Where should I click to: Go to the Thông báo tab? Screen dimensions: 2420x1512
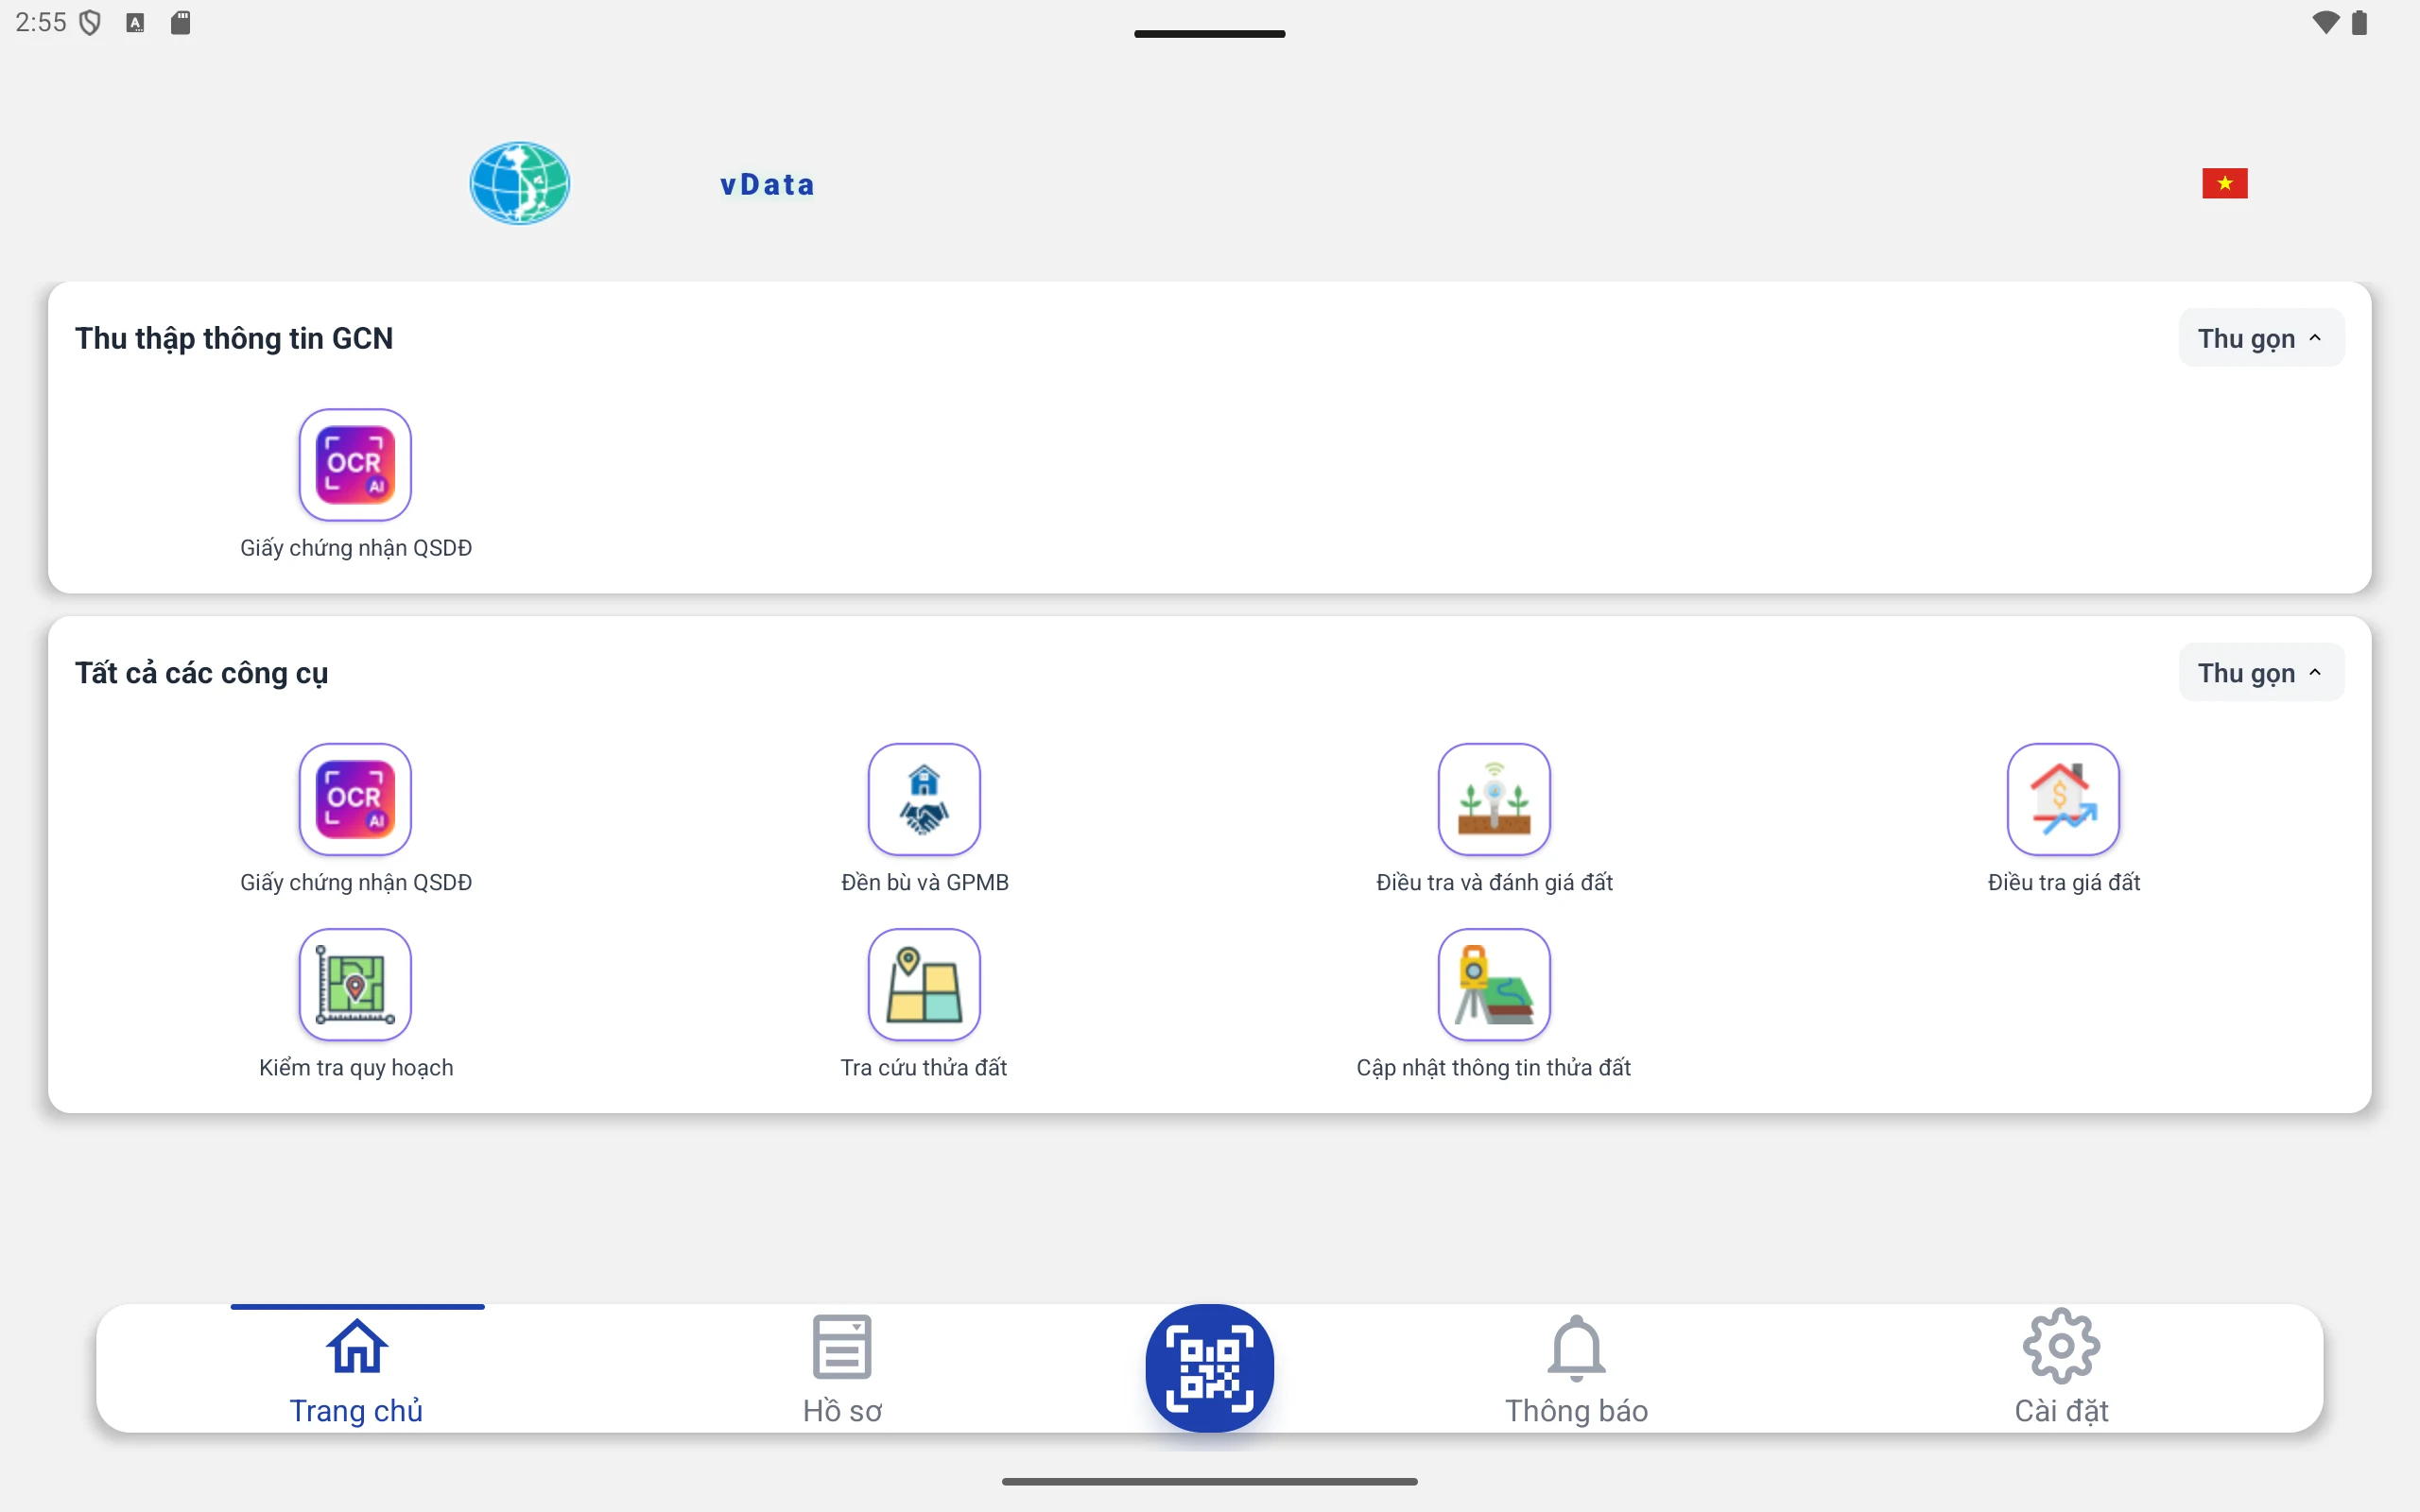point(1576,1369)
